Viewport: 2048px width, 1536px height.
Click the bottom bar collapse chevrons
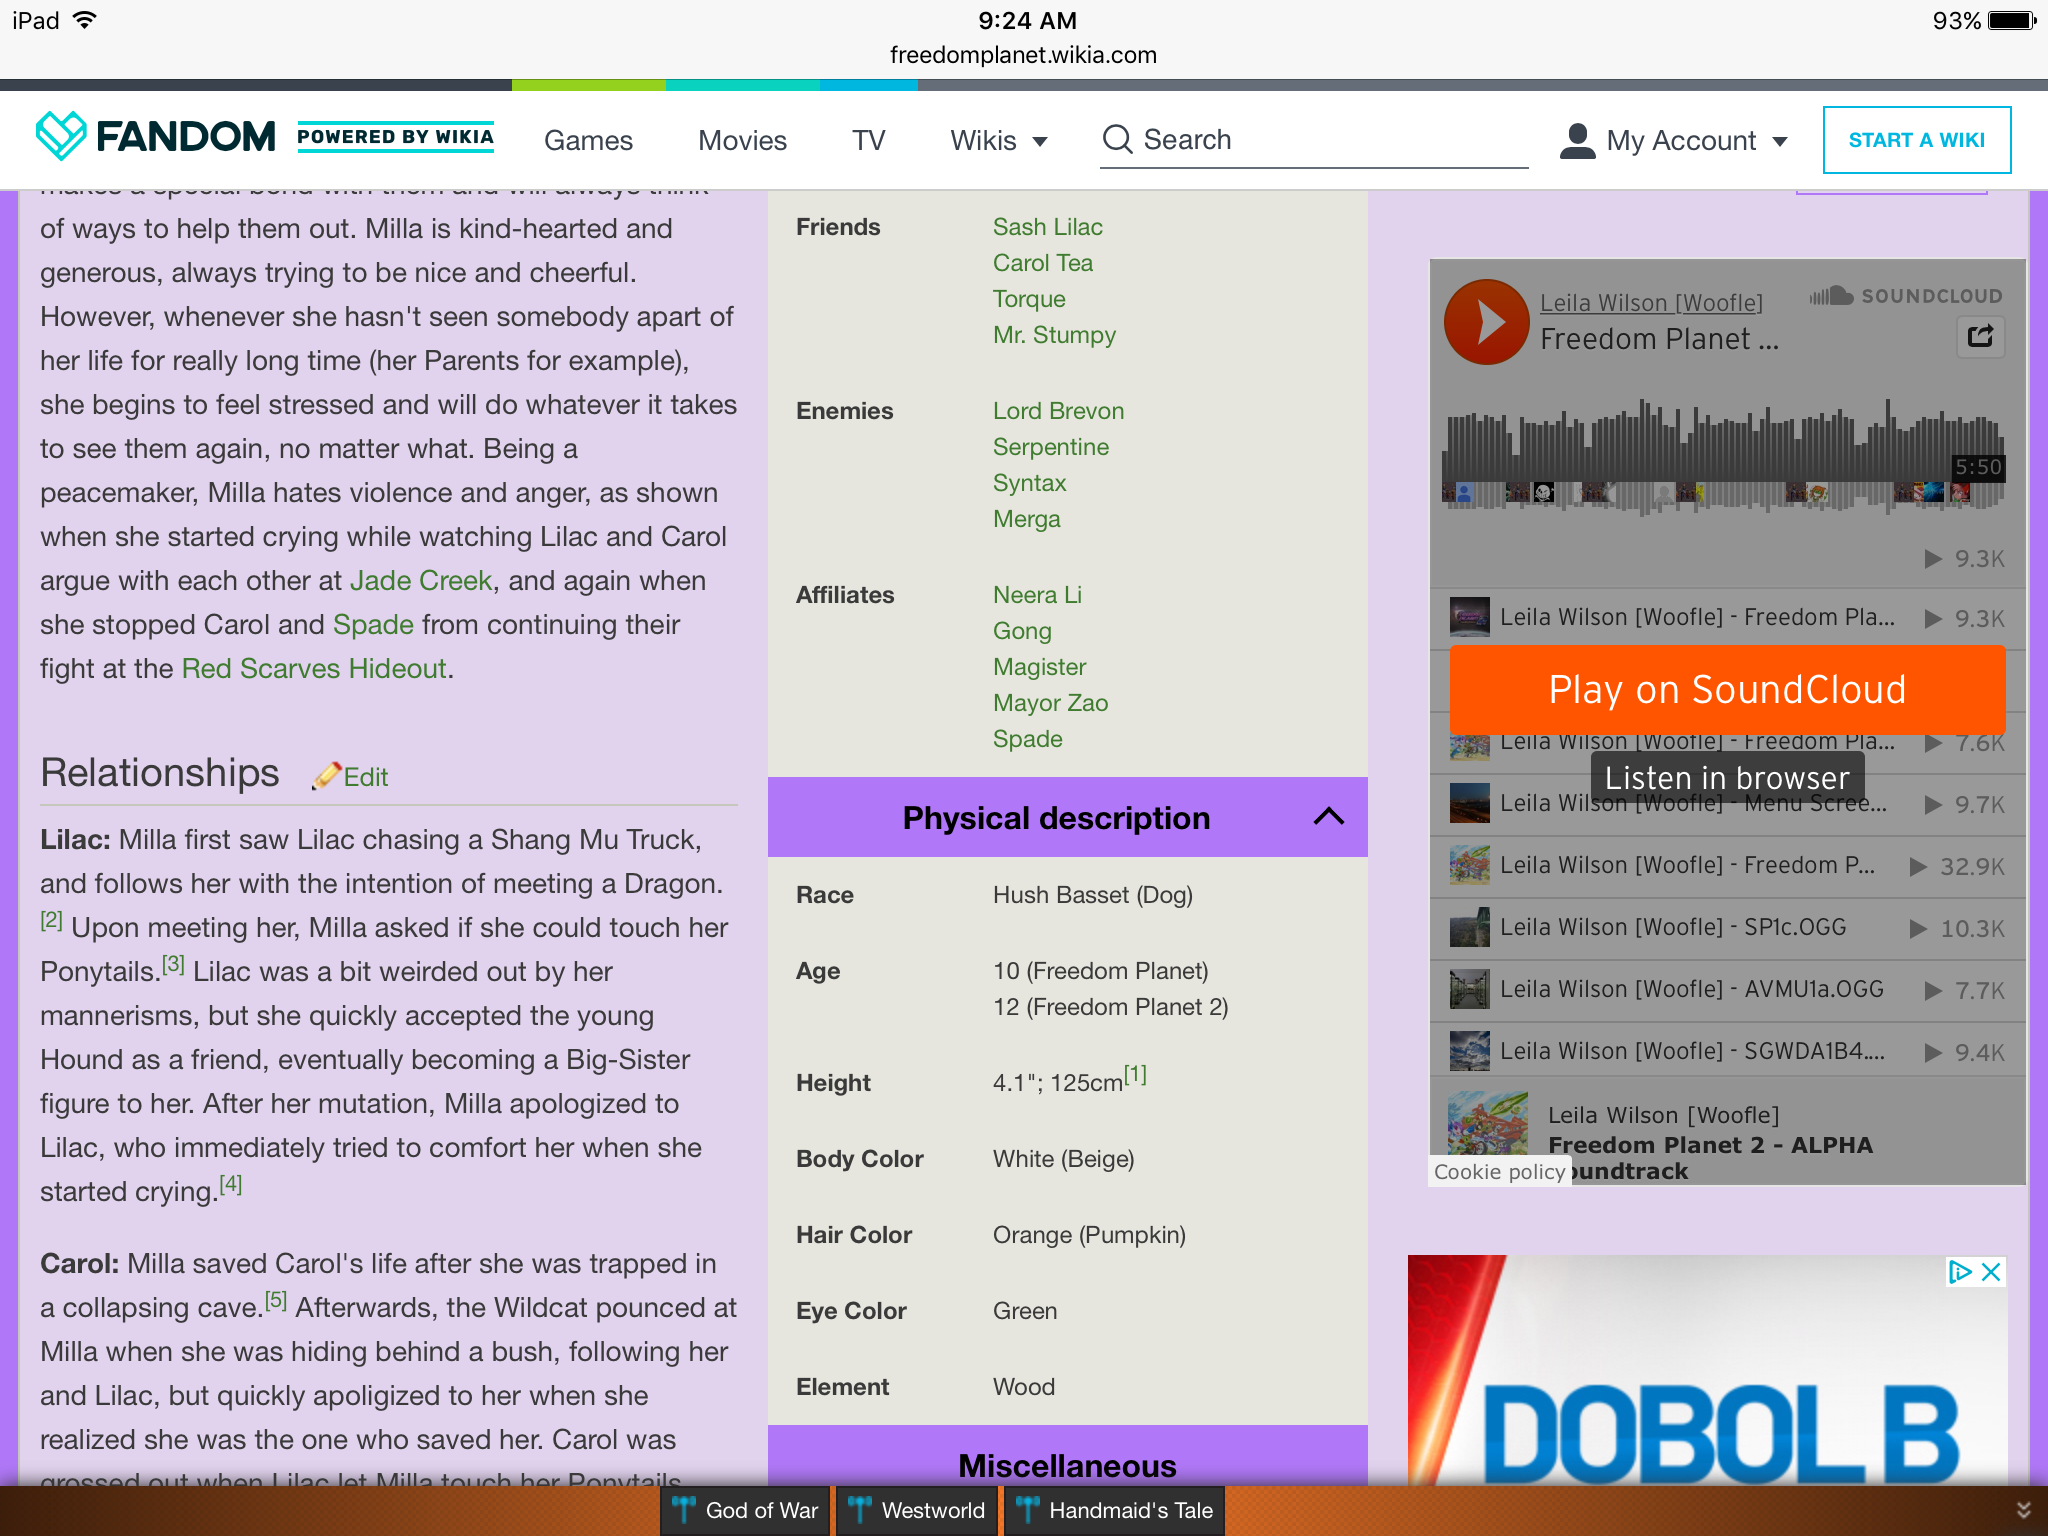coord(2023,1510)
